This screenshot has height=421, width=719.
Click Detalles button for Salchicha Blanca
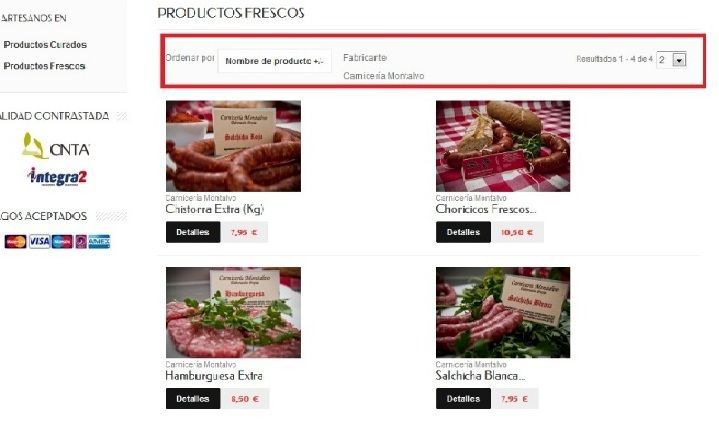pyautogui.click(x=463, y=399)
